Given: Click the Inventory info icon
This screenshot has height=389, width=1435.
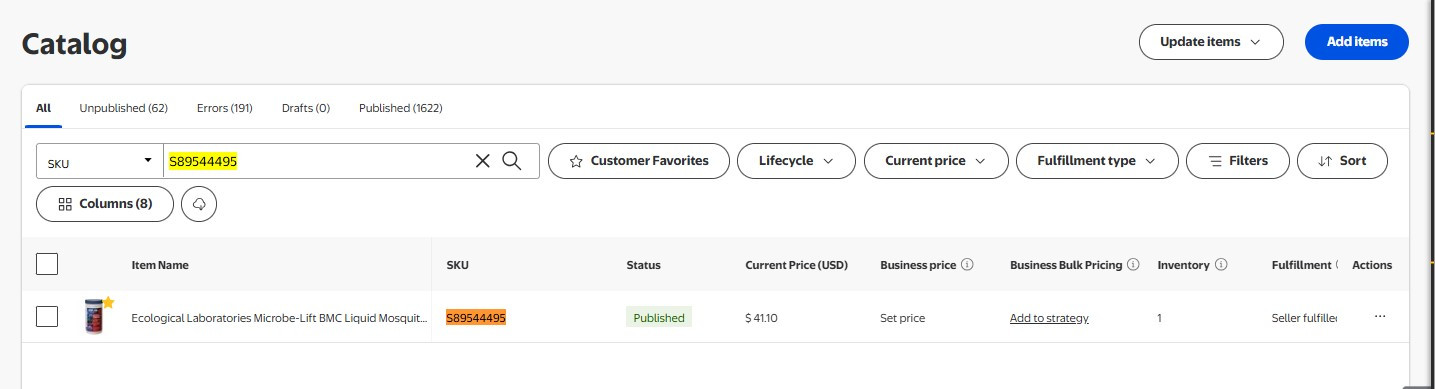Looking at the screenshot, I should 1222,265.
